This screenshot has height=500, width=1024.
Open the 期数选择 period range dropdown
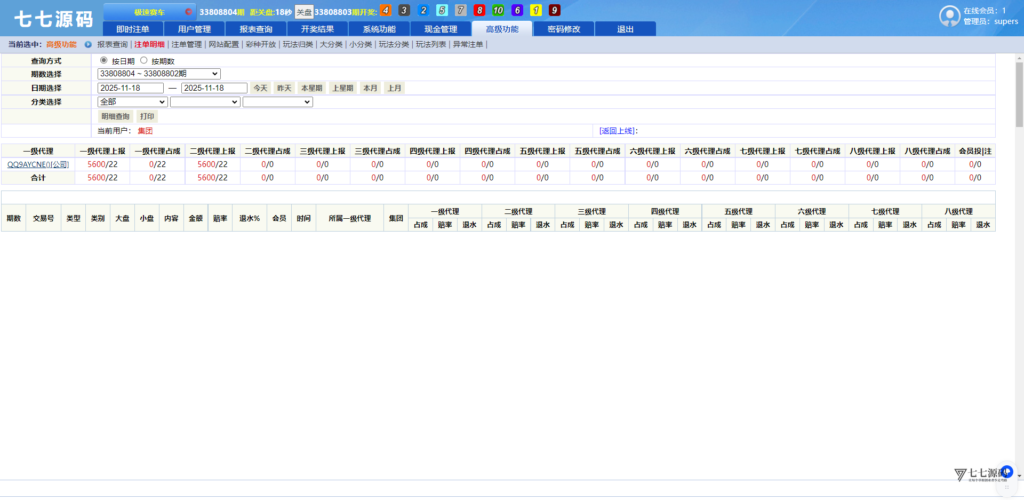click(x=158, y=74)
